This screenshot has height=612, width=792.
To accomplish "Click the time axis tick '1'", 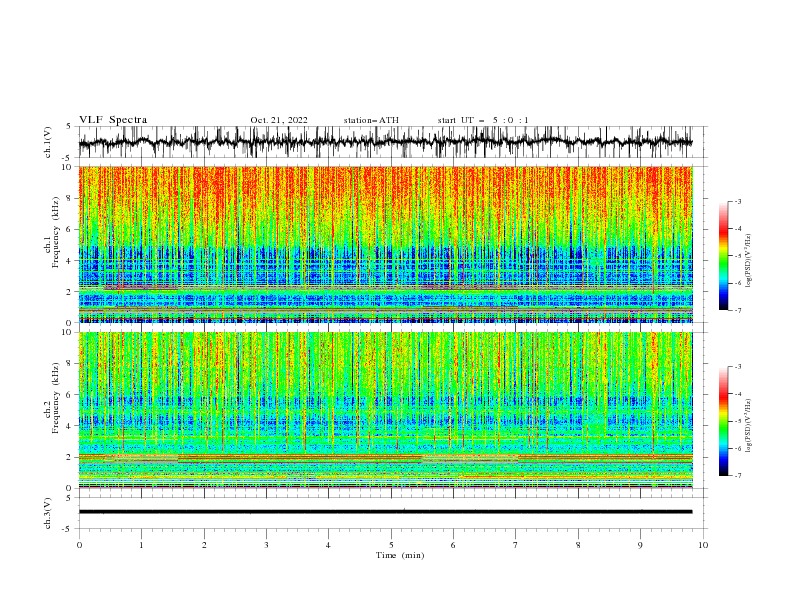I will (141, 545).
